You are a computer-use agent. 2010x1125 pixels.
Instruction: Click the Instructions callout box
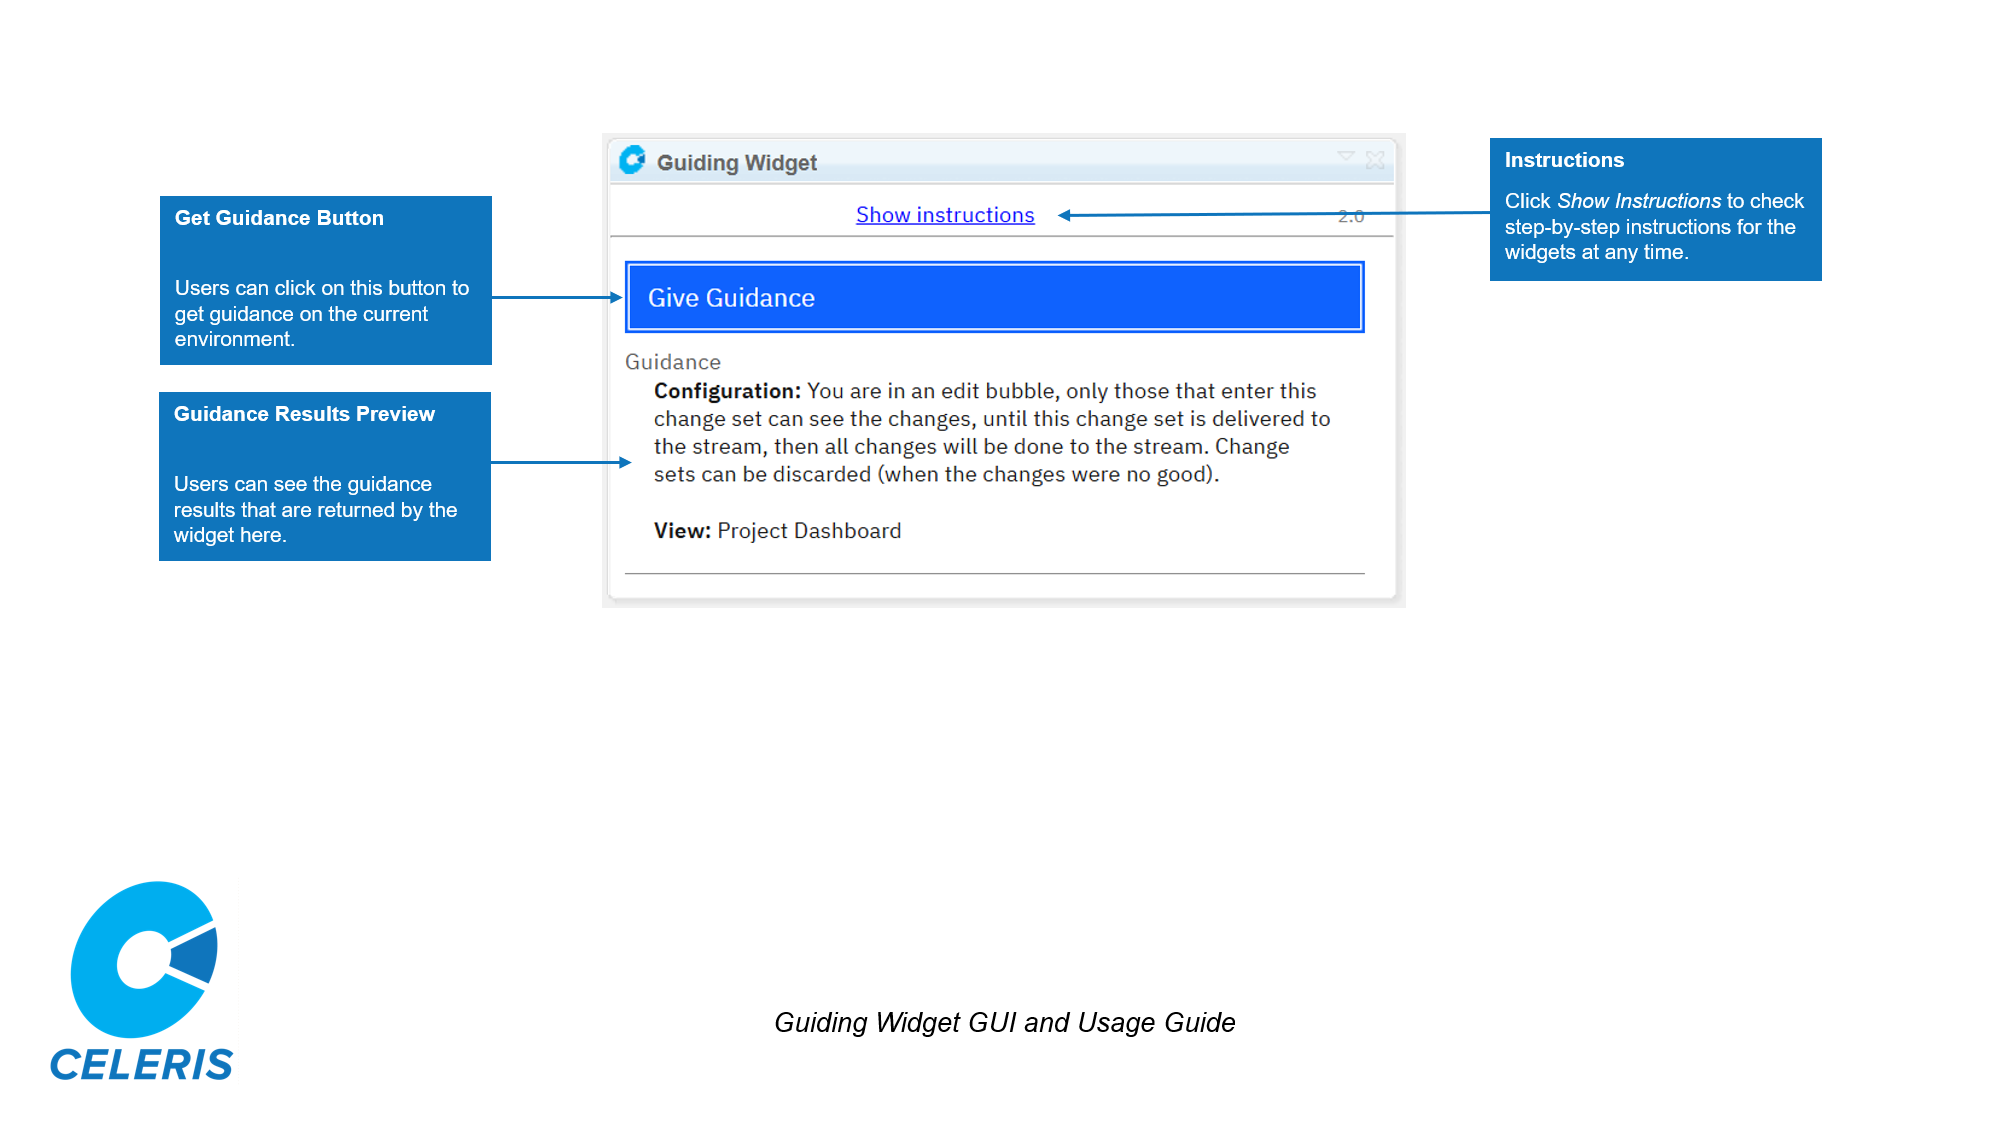click(x=1656, y=208)
